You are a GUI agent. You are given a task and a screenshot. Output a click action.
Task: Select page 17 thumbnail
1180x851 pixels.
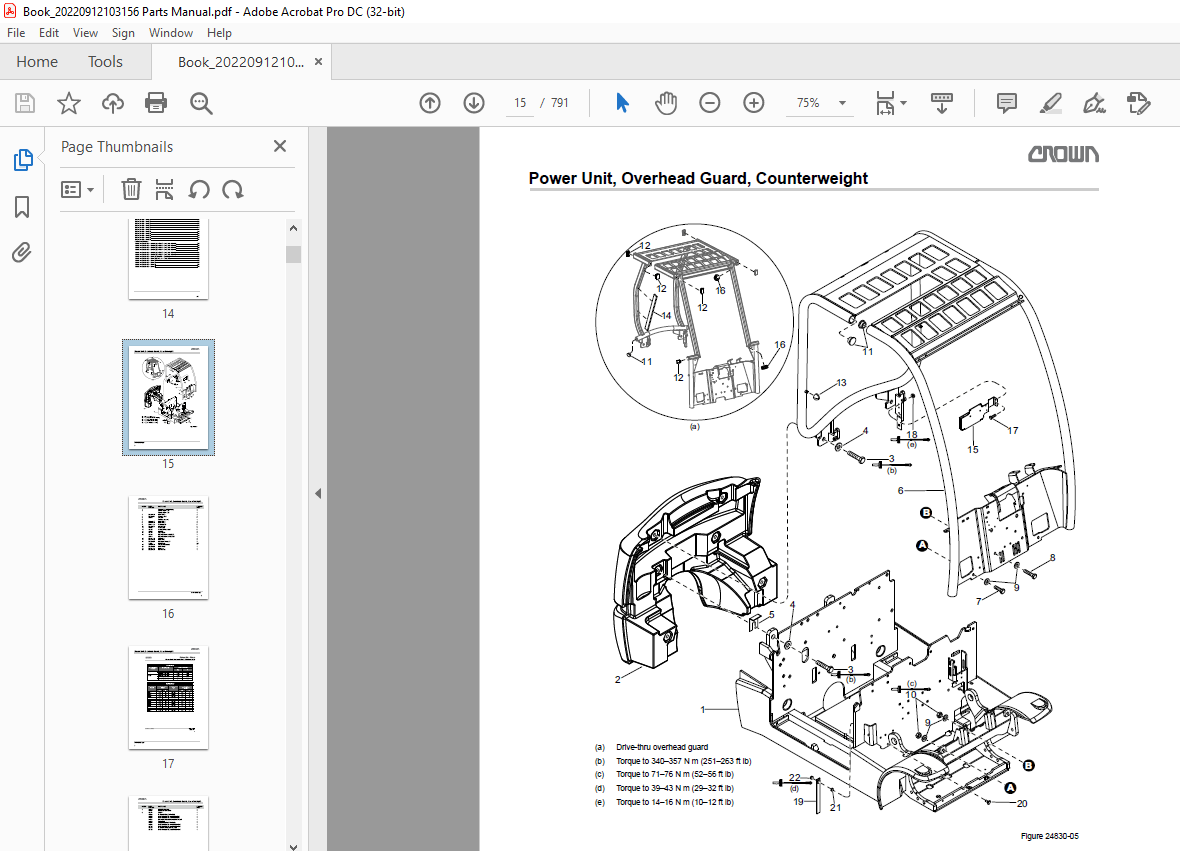coord(168,698)
